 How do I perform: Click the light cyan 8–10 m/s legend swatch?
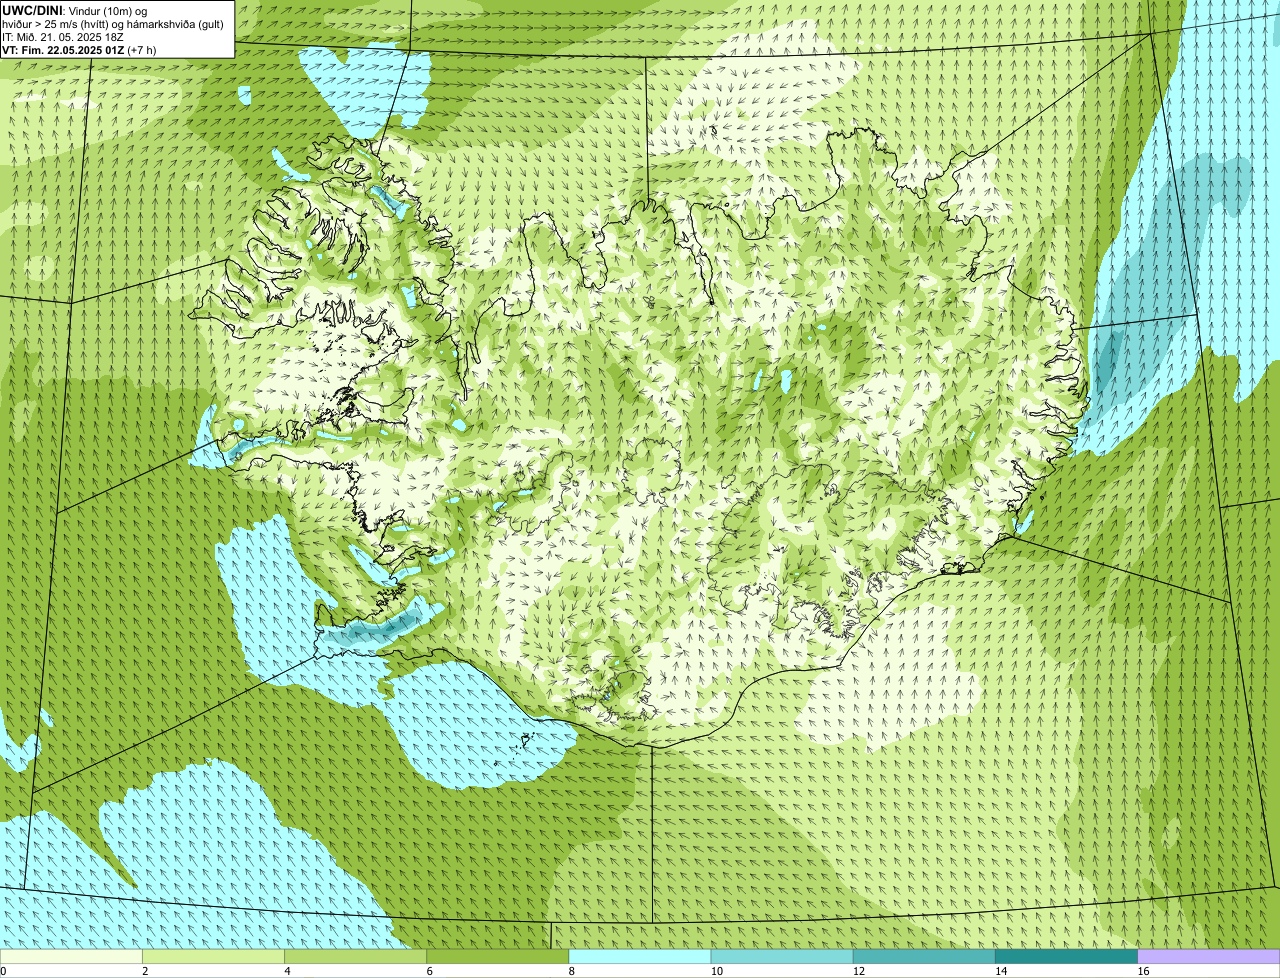(x=639, y=956)
